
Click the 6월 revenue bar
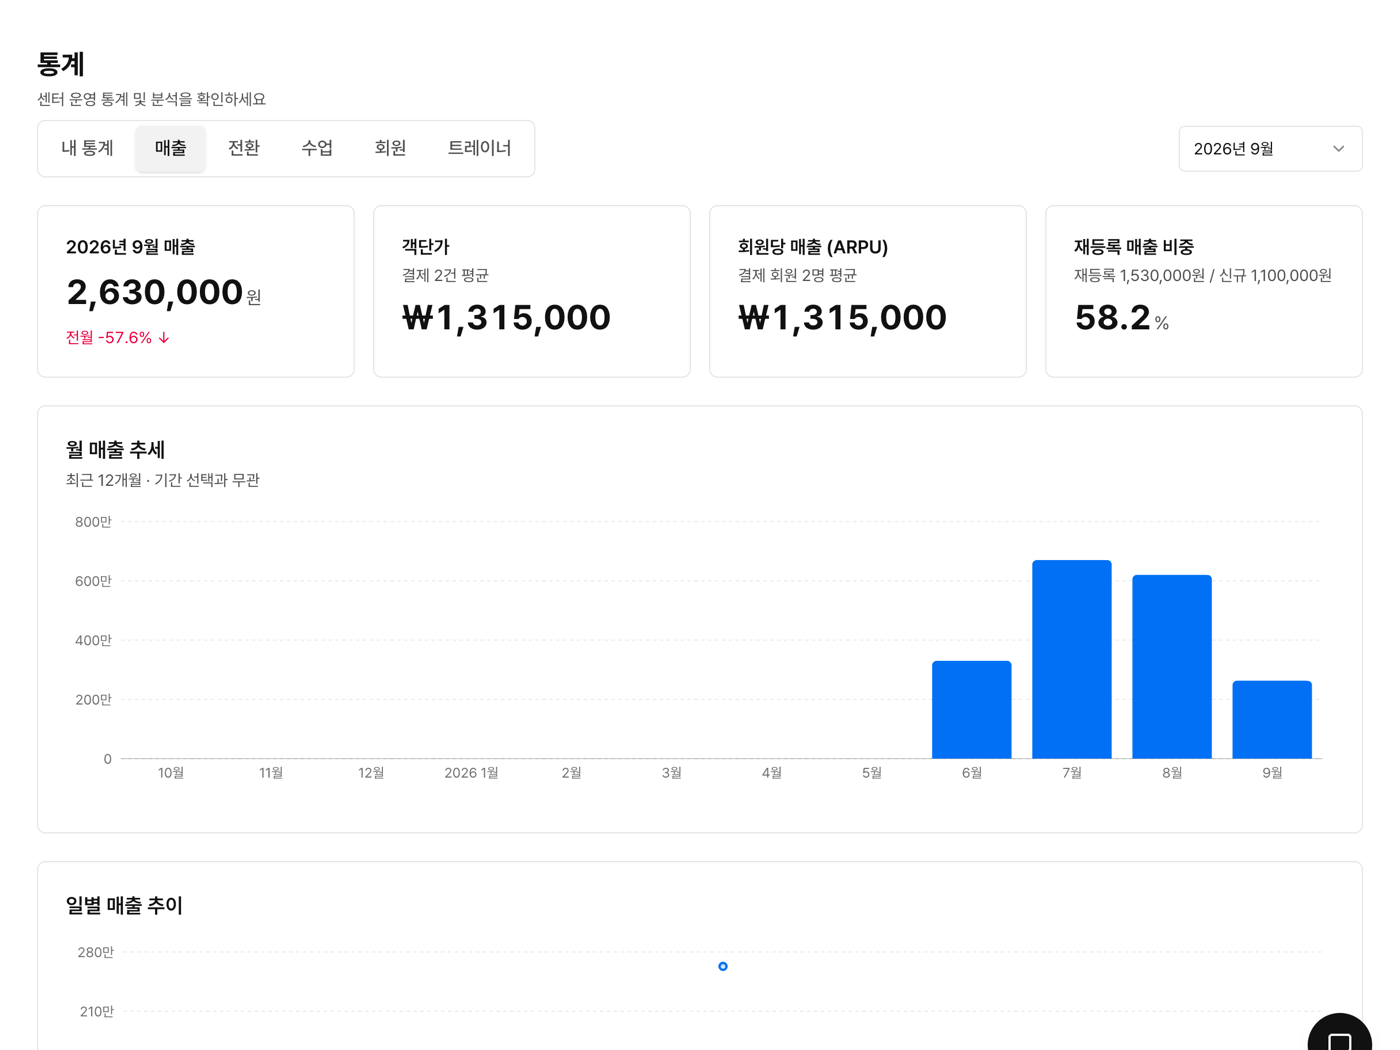click(972, 709)
